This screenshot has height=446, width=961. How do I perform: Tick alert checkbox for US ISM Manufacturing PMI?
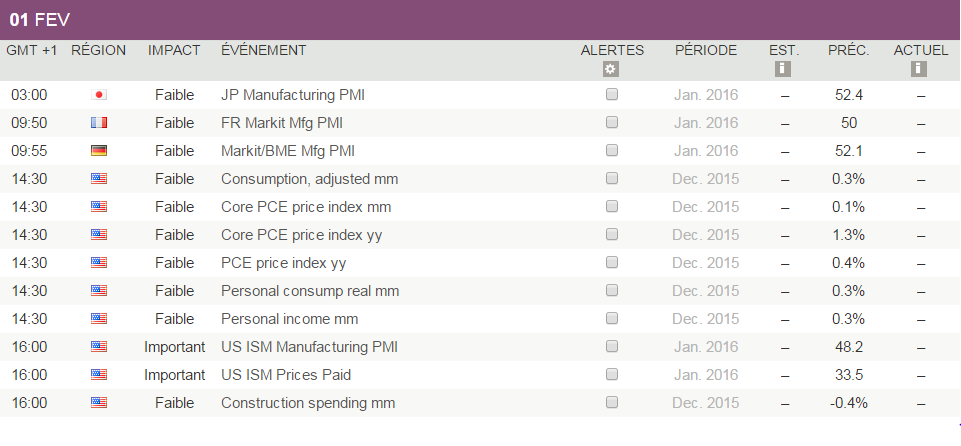click(x=612, y=347)
